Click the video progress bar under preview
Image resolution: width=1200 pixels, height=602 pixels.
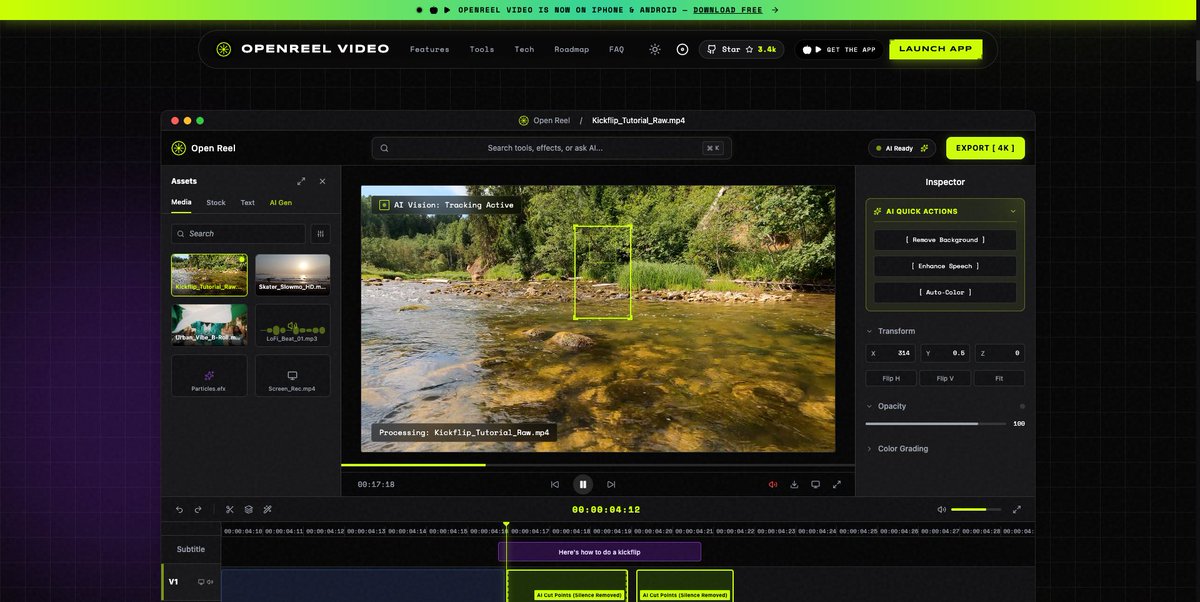pyautogui.click(x=597, y=465)
